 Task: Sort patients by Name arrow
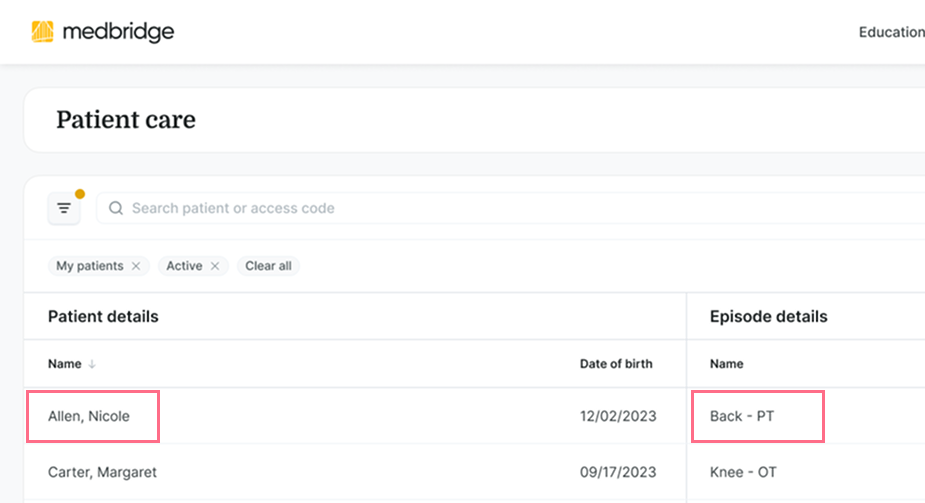[92, 364]
